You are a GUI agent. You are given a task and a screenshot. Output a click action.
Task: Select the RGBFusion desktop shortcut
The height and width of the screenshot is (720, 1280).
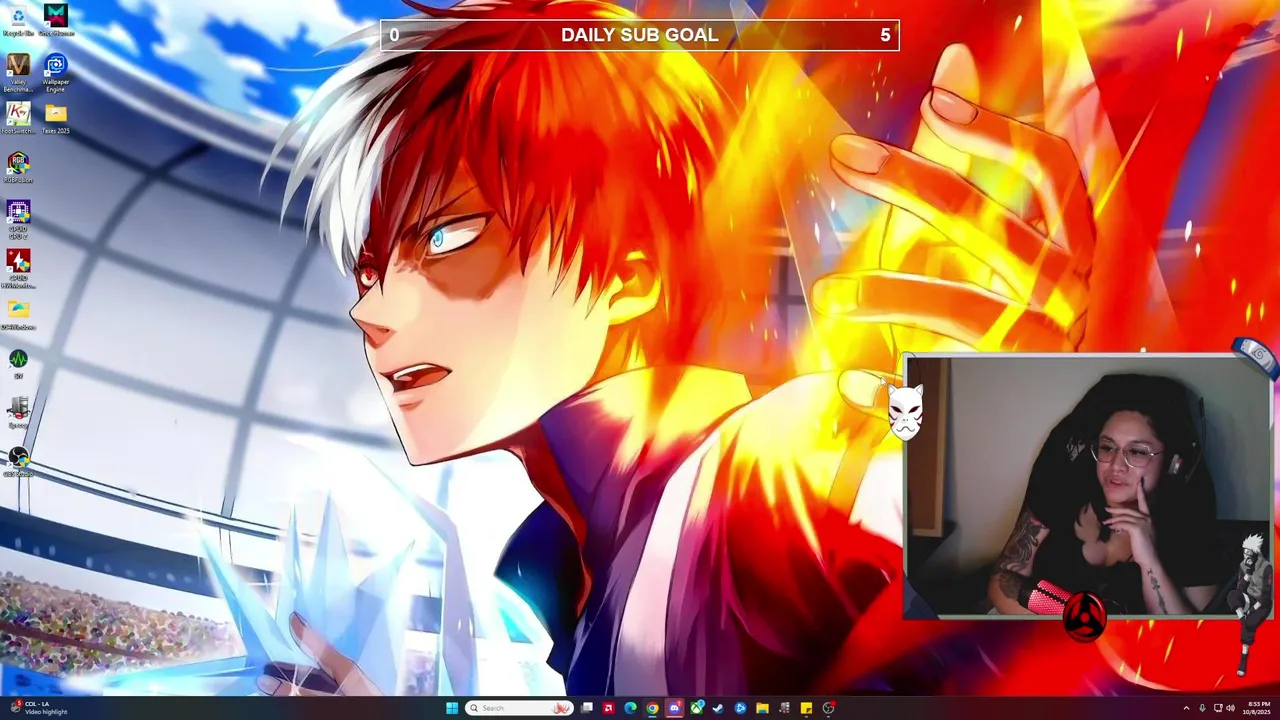(x=18, y=167)
